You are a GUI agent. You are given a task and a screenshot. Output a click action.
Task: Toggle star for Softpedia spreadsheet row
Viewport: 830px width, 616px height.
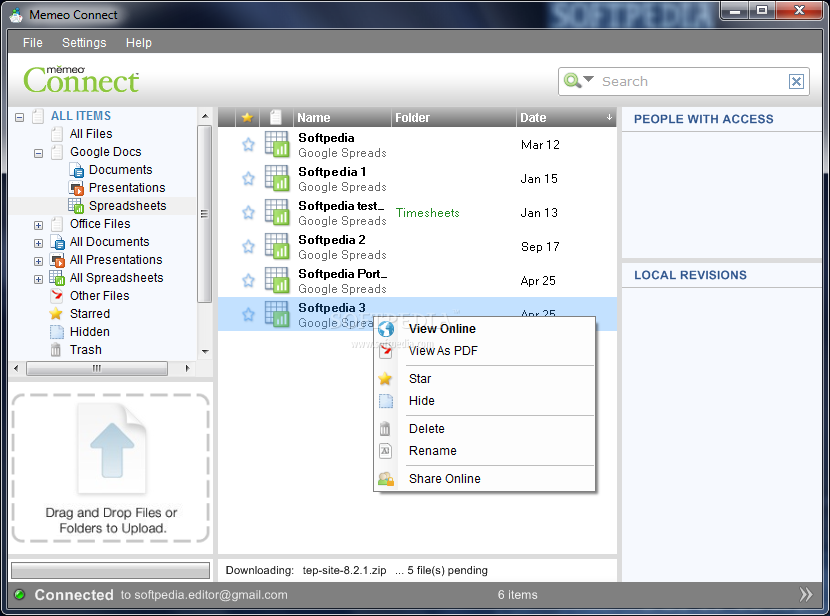coord(248,144)
